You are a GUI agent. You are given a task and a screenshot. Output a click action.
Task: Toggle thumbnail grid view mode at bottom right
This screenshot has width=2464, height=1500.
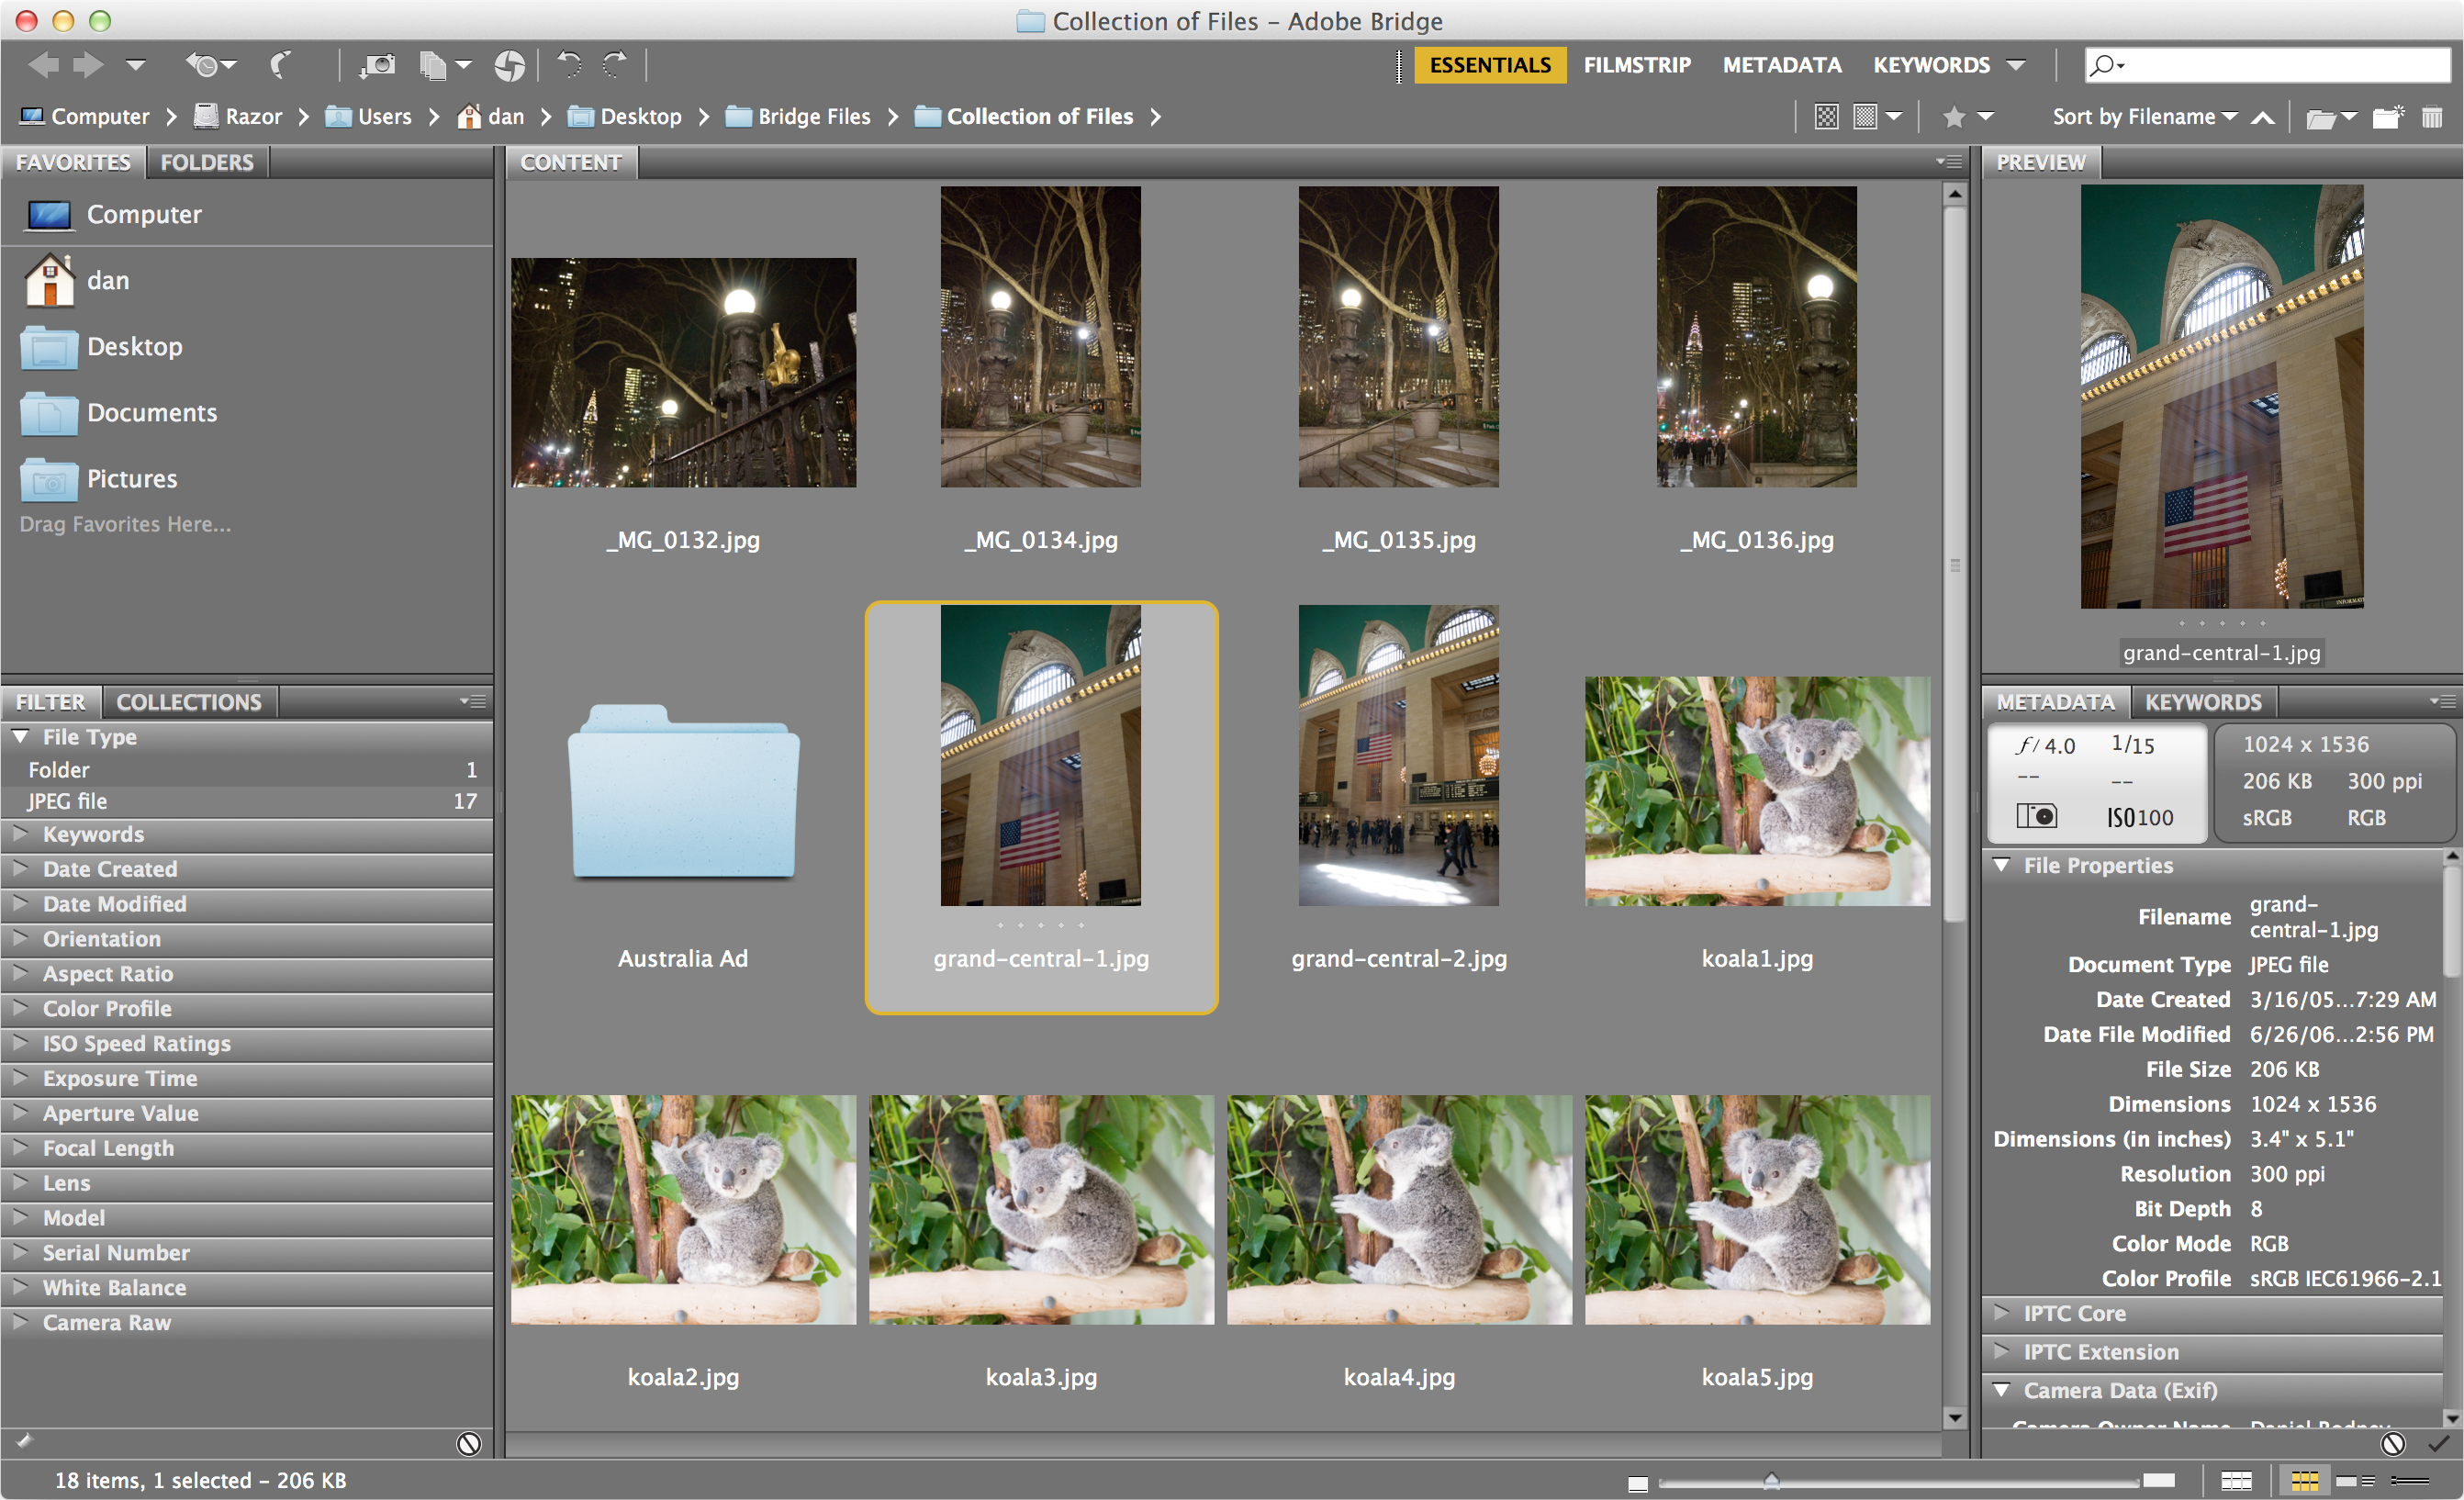[2306, 1480]
